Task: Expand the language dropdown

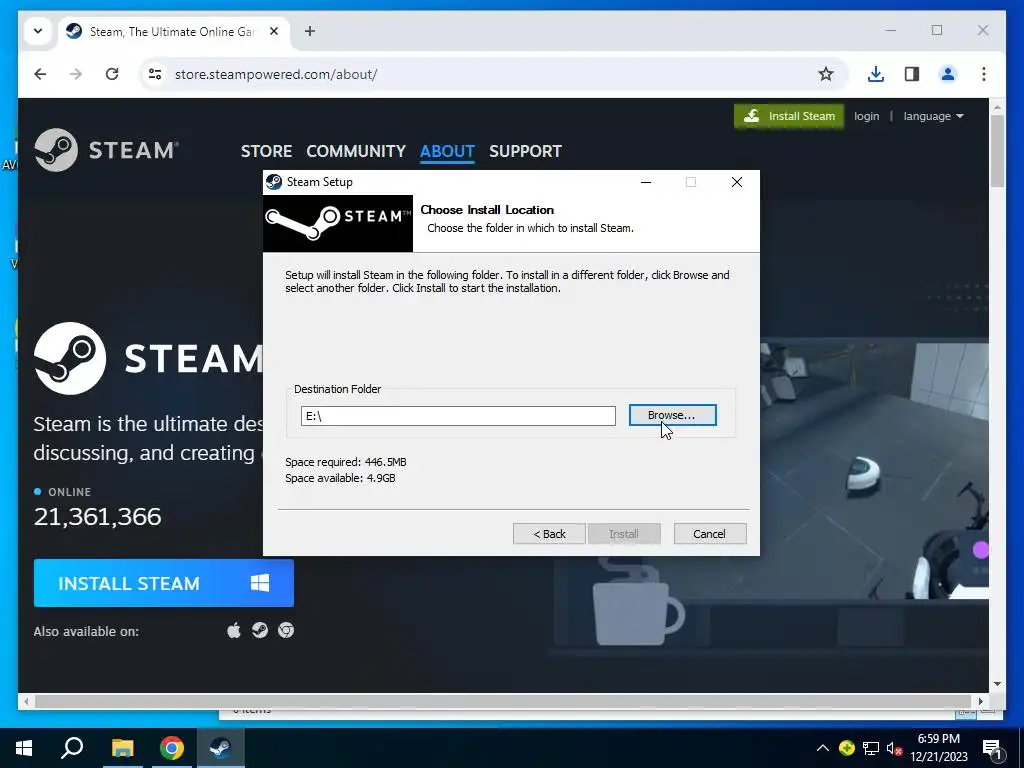Action: tap(933, 116)
